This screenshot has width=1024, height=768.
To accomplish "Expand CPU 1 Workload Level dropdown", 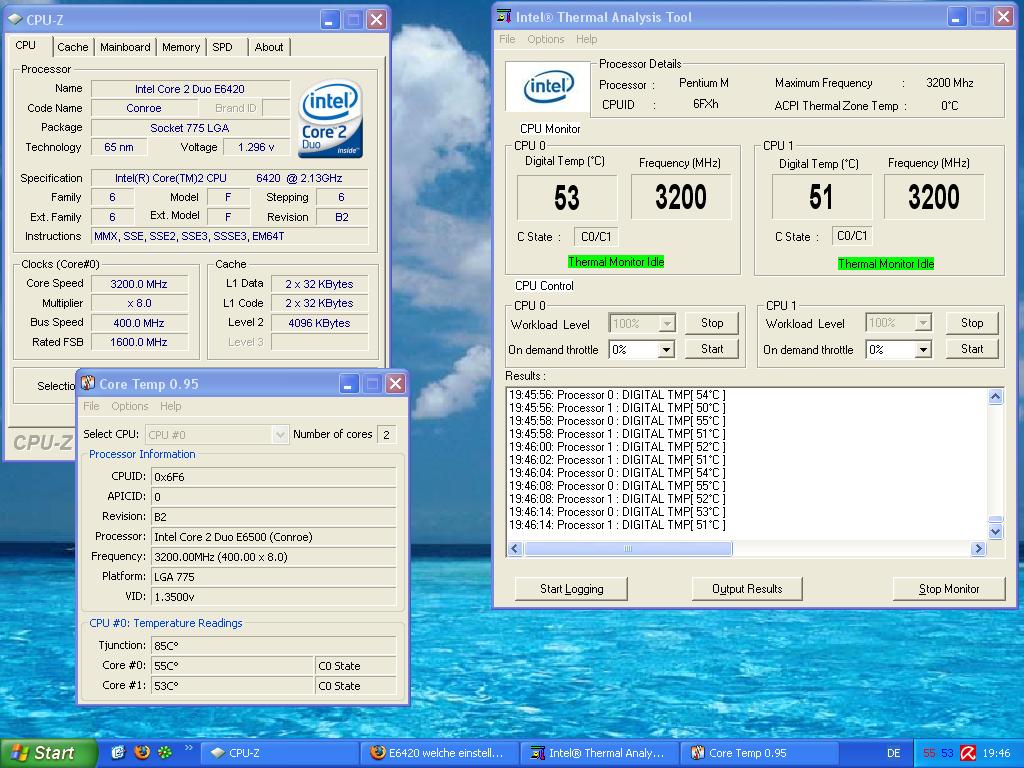I will point(923,323).
